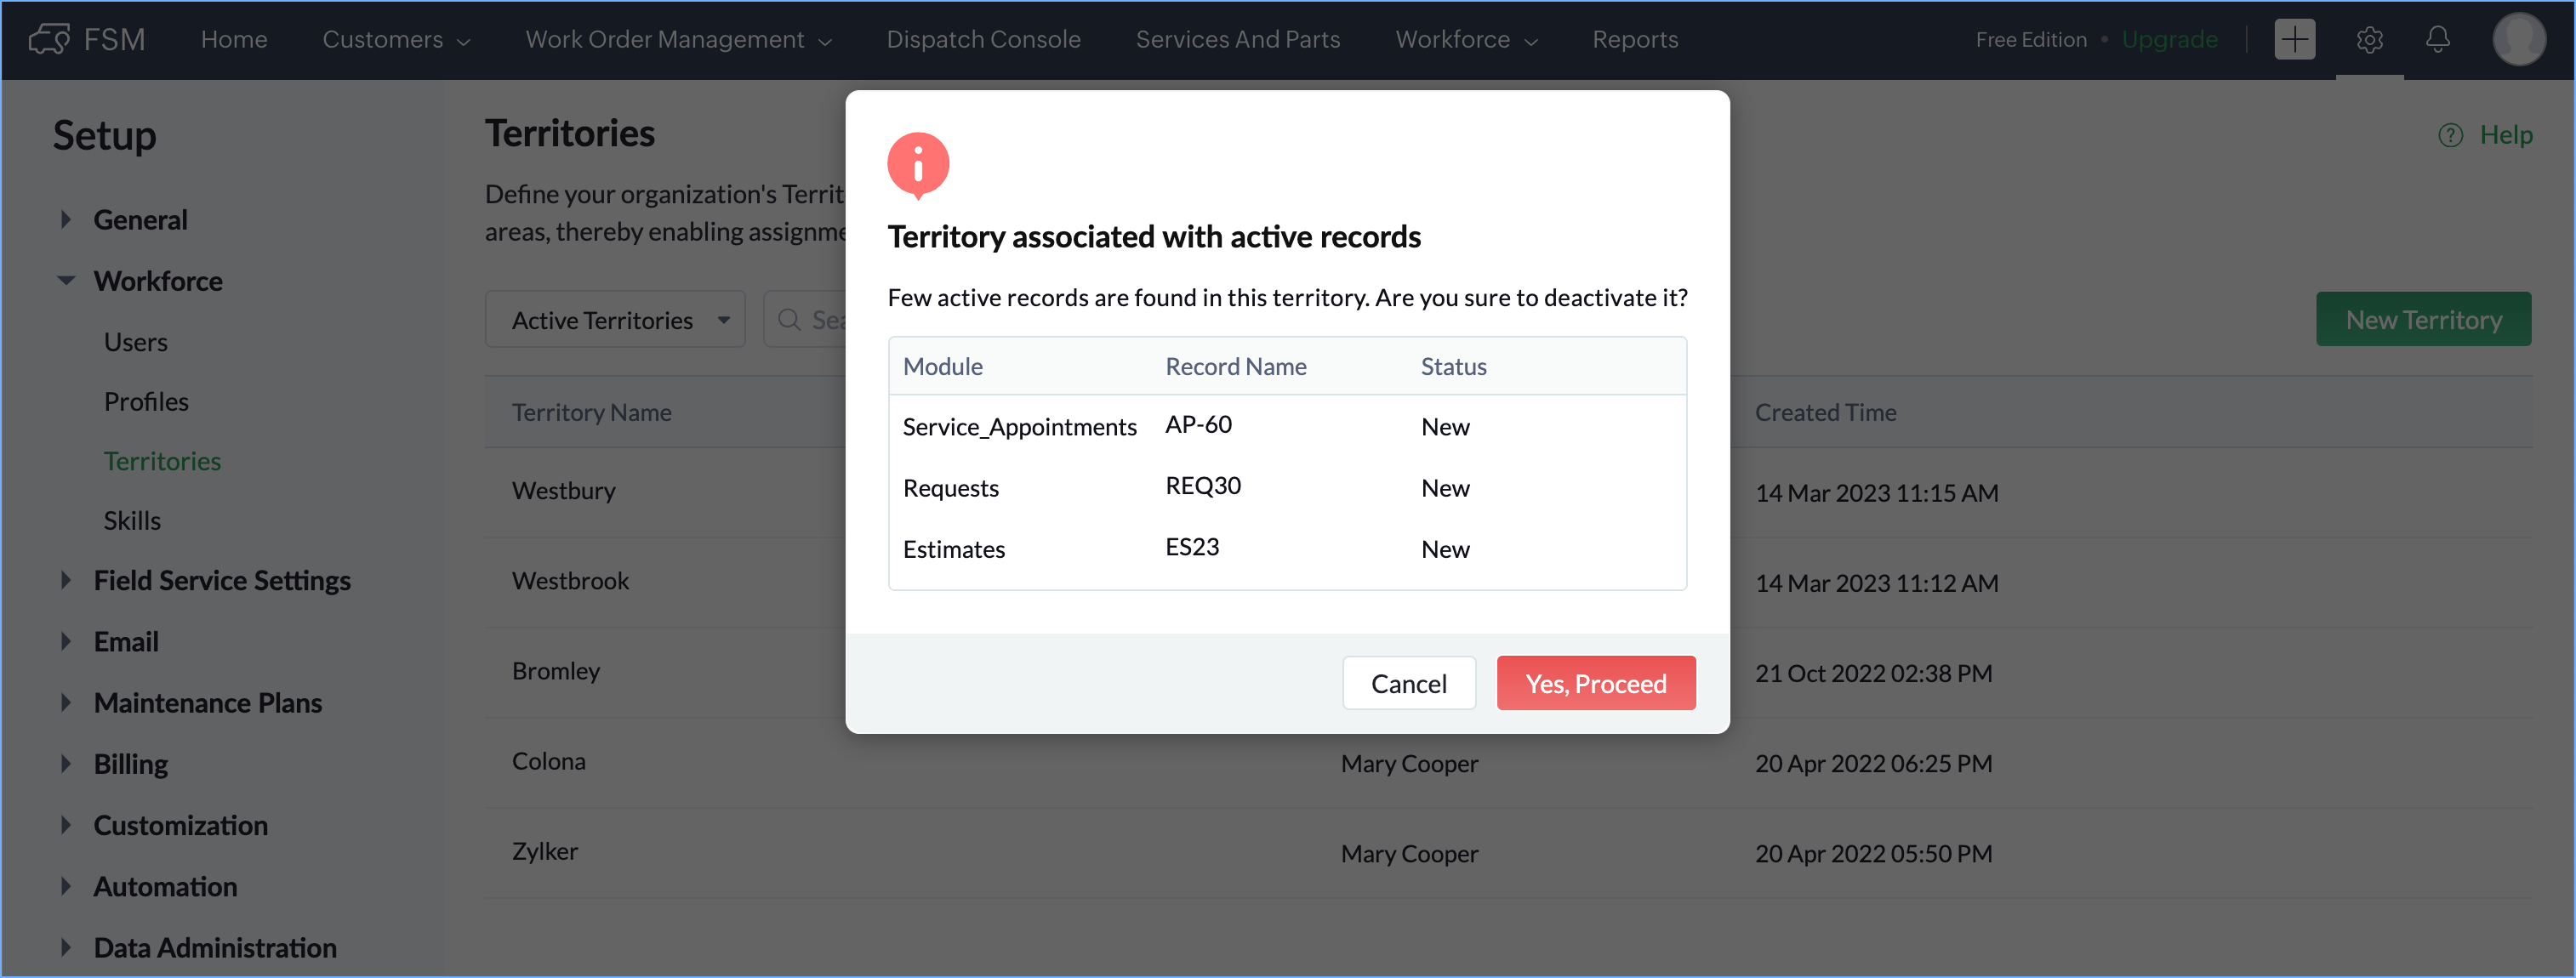Click the user profile avatar

(x=2518, y=39)
